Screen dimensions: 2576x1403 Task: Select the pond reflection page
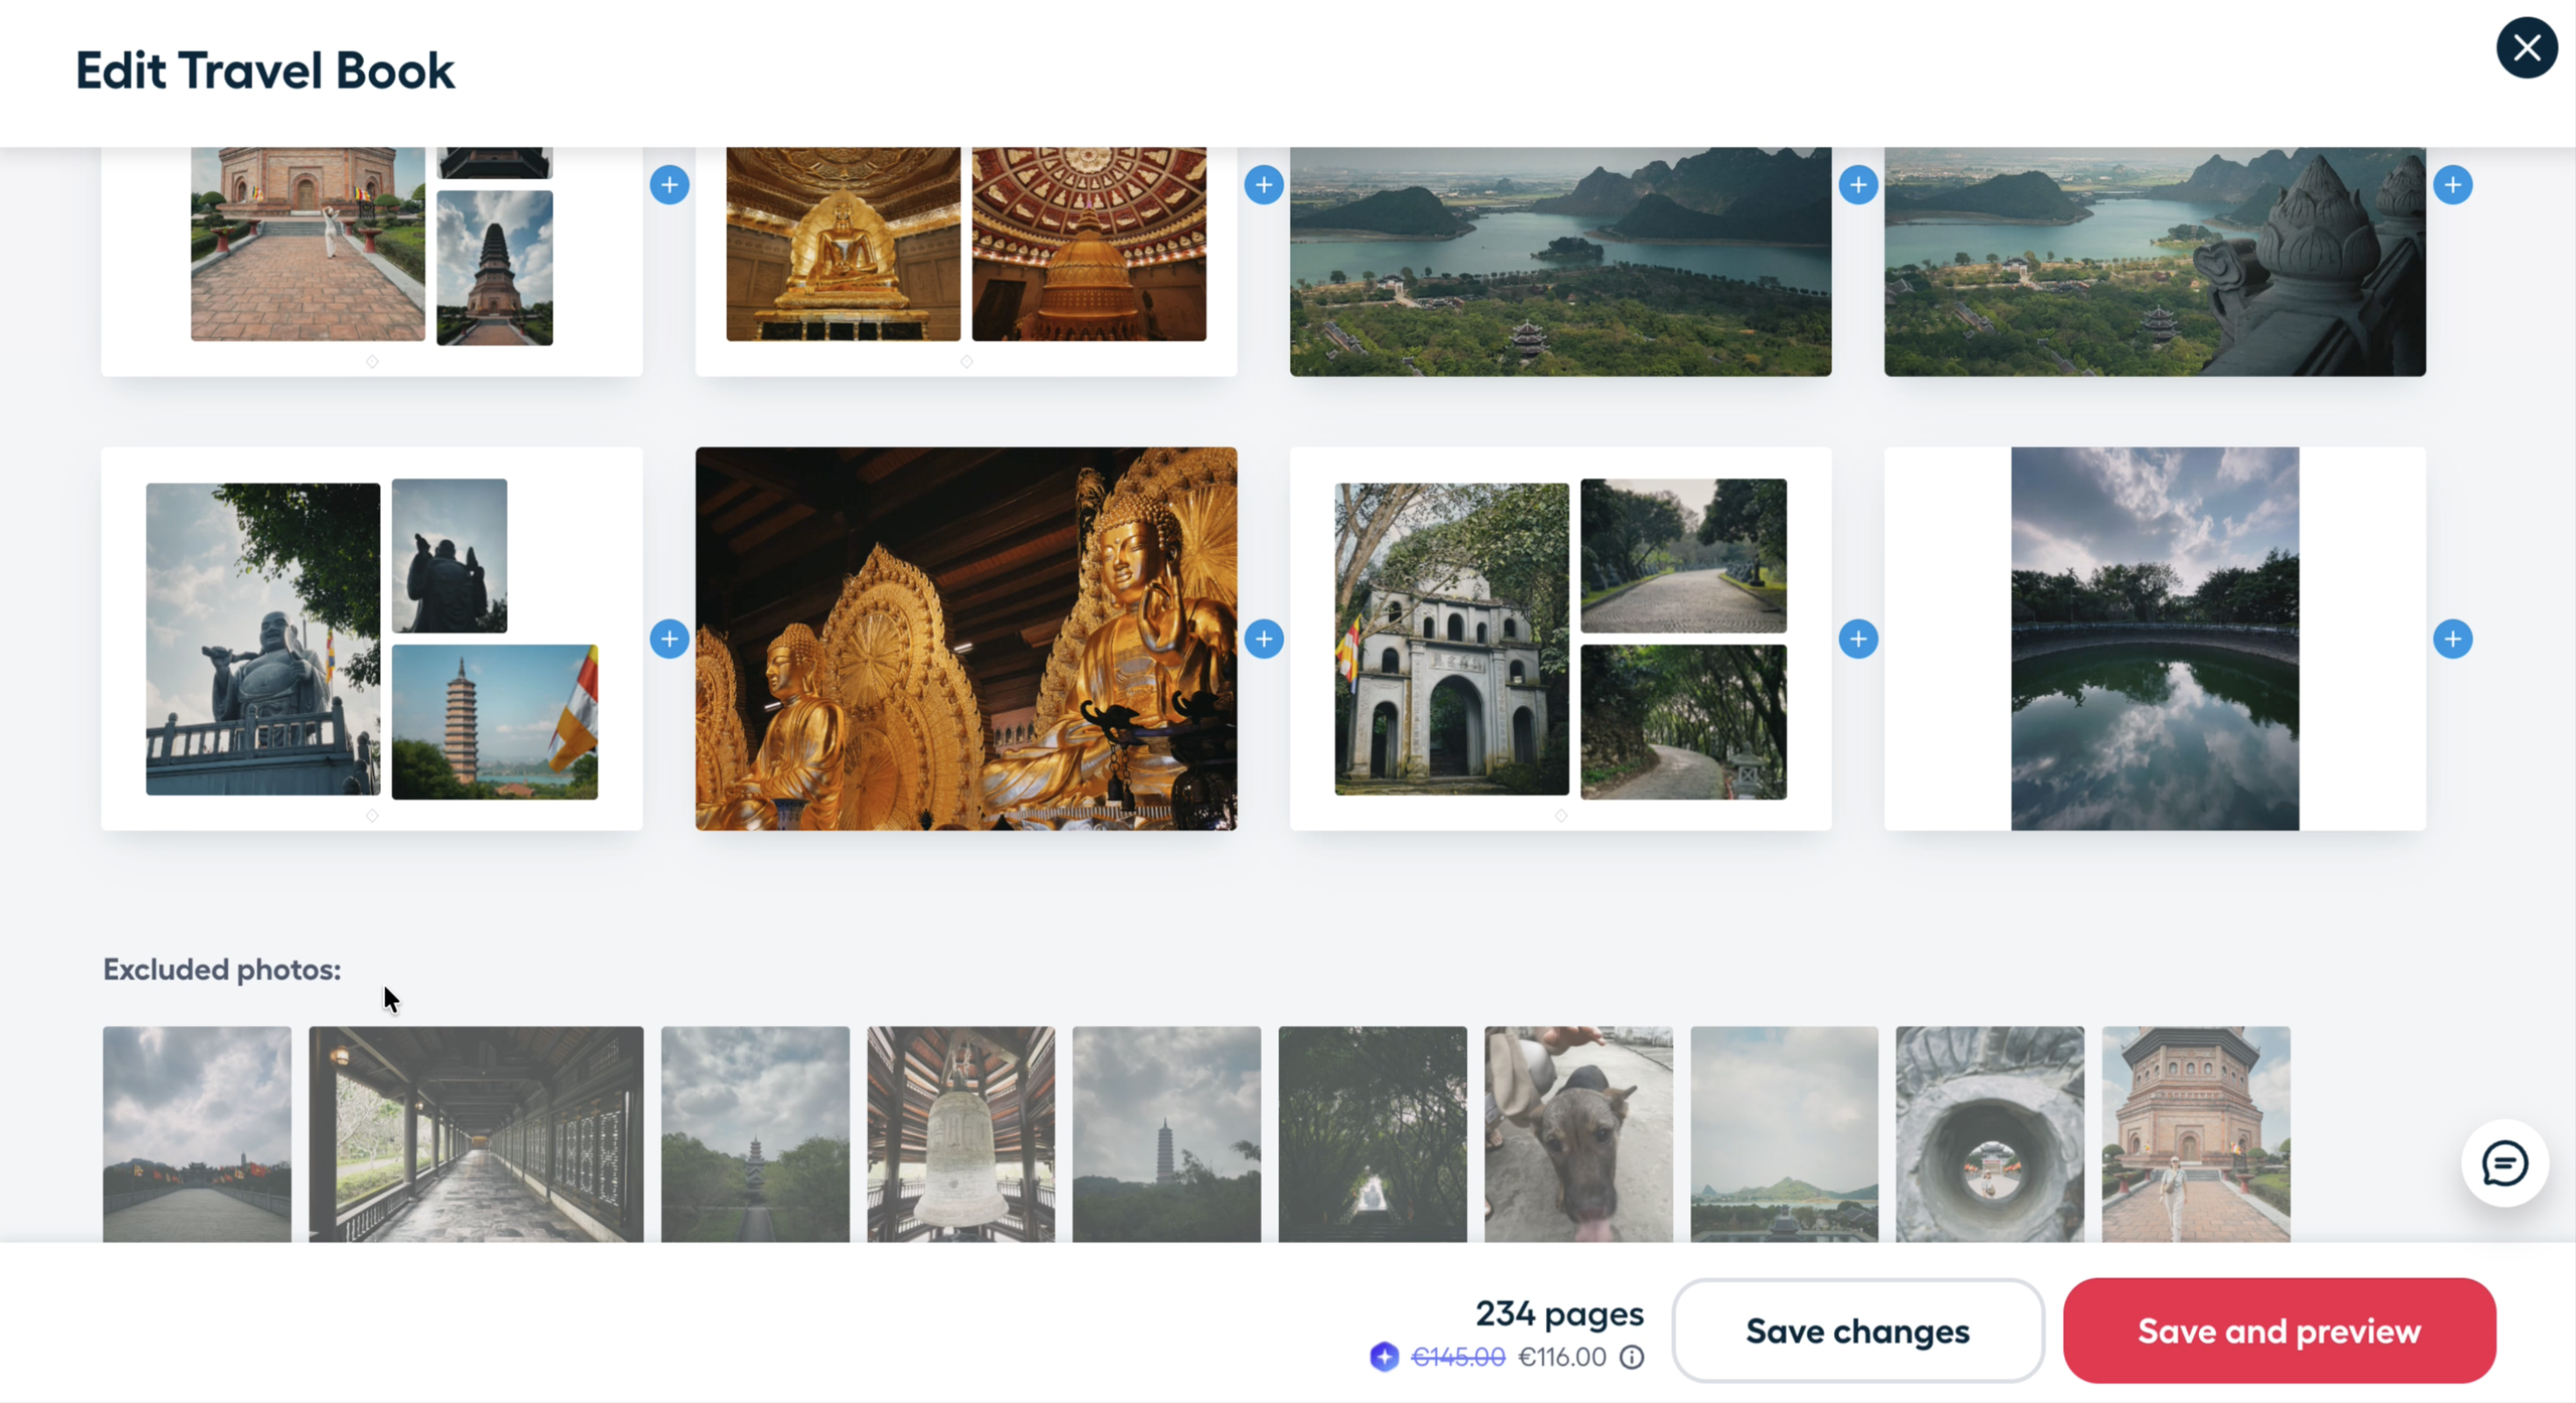tap(2154, 639)
